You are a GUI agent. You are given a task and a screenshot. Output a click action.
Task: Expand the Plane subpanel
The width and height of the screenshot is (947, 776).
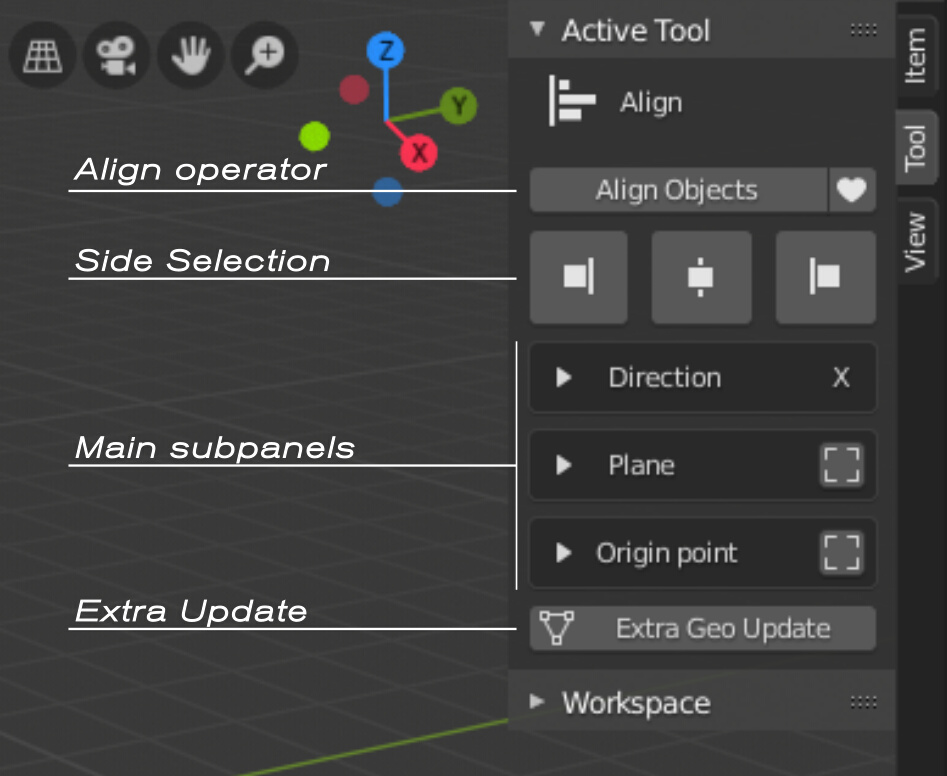(x=563, y=465)
